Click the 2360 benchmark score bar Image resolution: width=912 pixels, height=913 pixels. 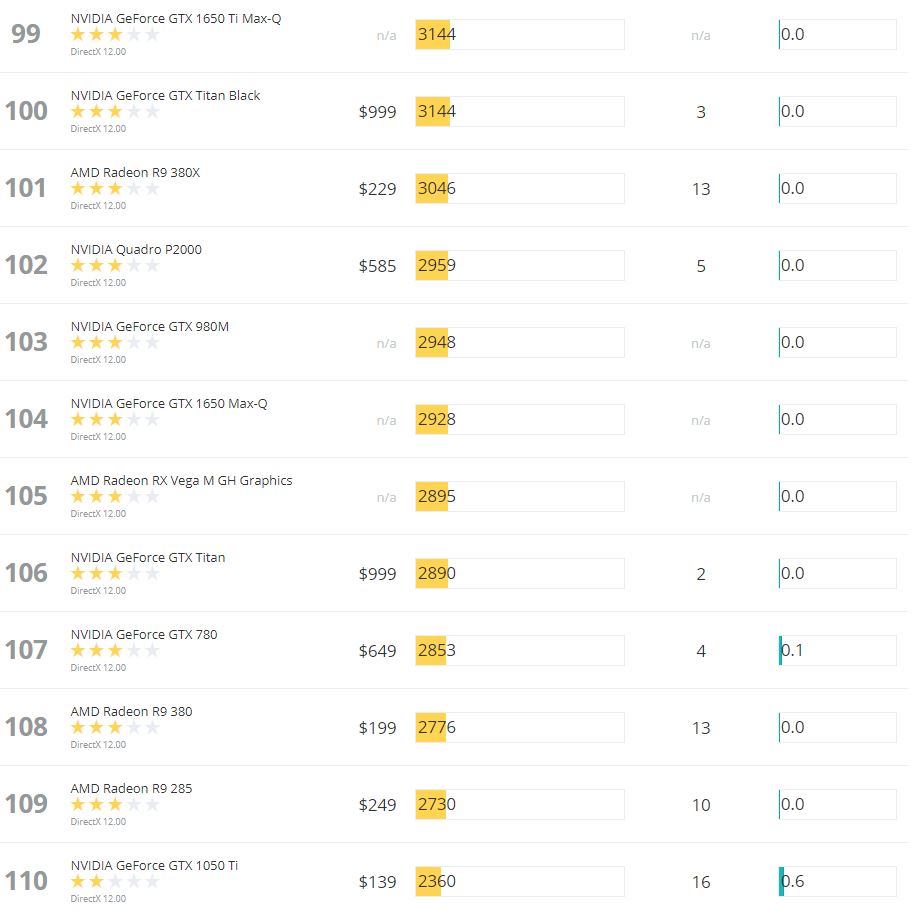coord(519,882)
